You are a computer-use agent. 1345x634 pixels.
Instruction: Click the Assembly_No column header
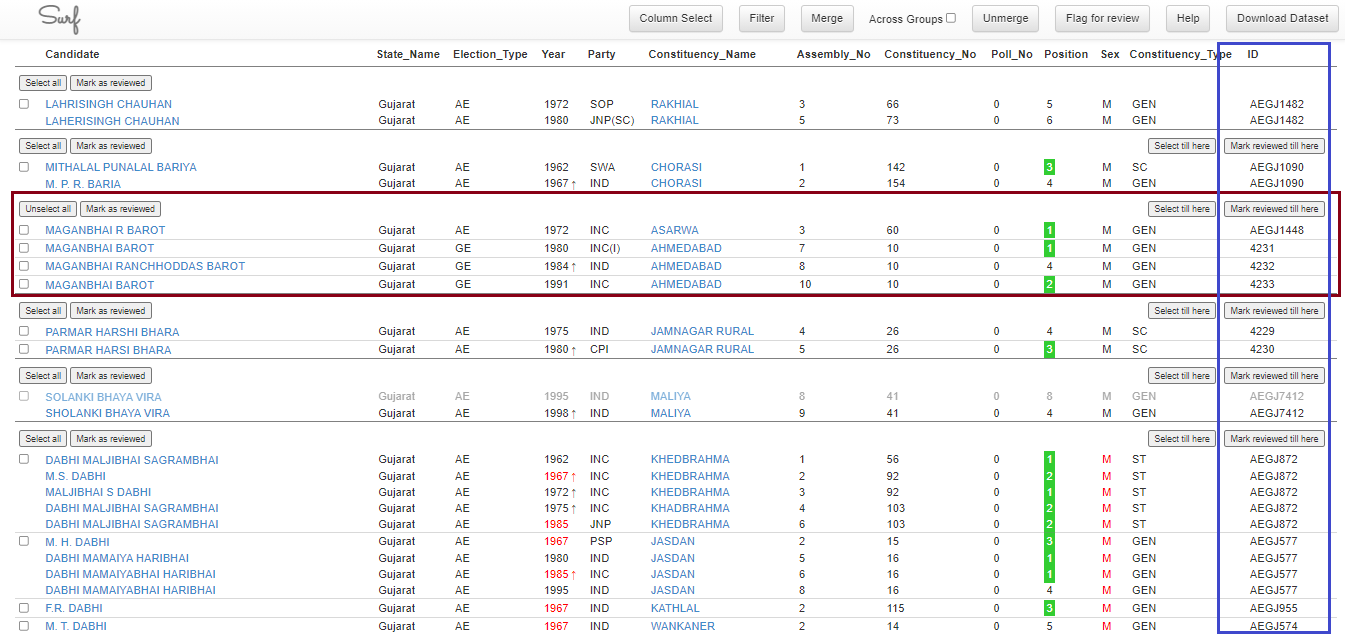pos(833,54)
